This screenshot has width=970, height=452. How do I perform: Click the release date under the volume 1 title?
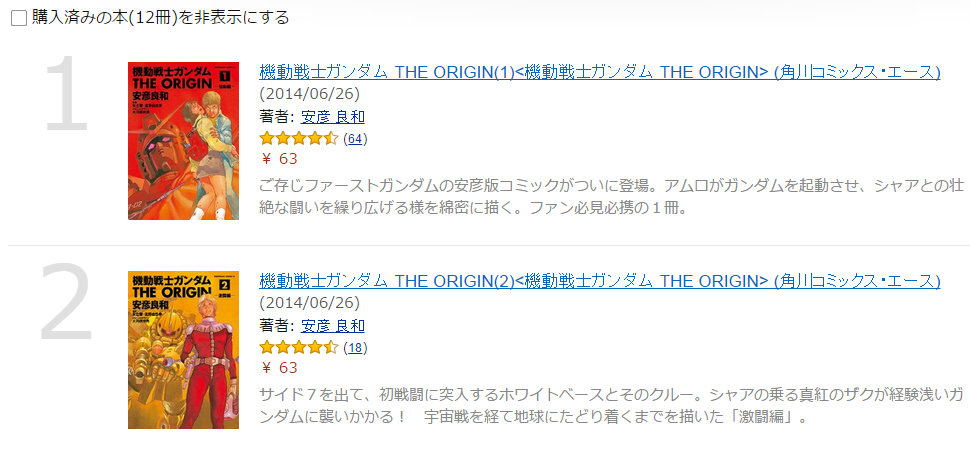[309, 94]
